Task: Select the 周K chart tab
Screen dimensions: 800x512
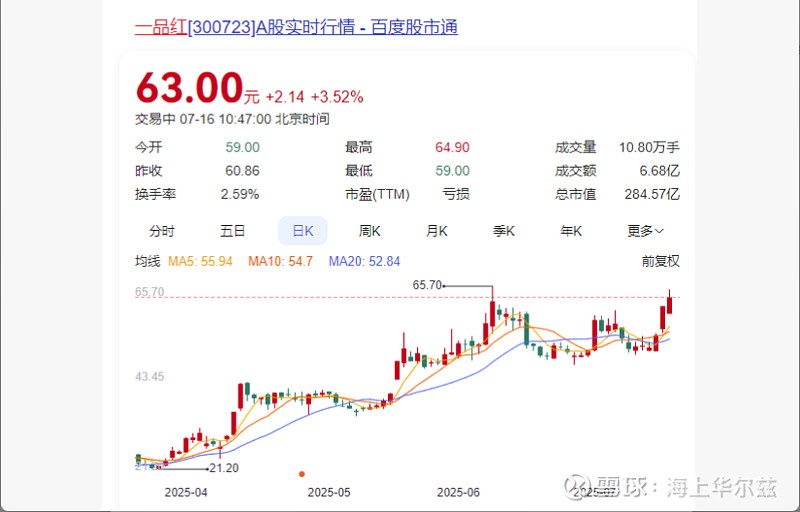Action: [x=369, y=231]
